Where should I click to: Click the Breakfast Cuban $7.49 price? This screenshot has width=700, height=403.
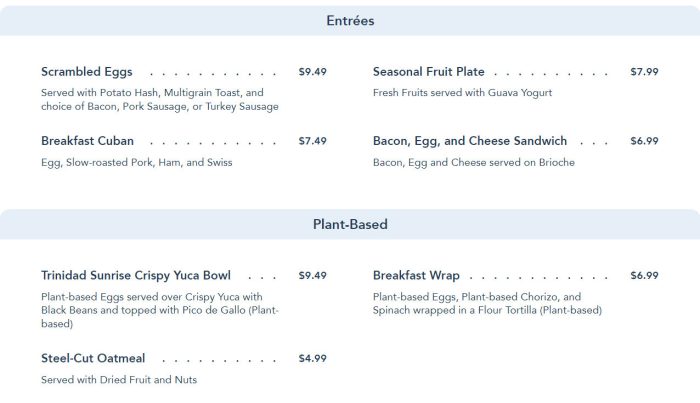(x=312, y=141)
